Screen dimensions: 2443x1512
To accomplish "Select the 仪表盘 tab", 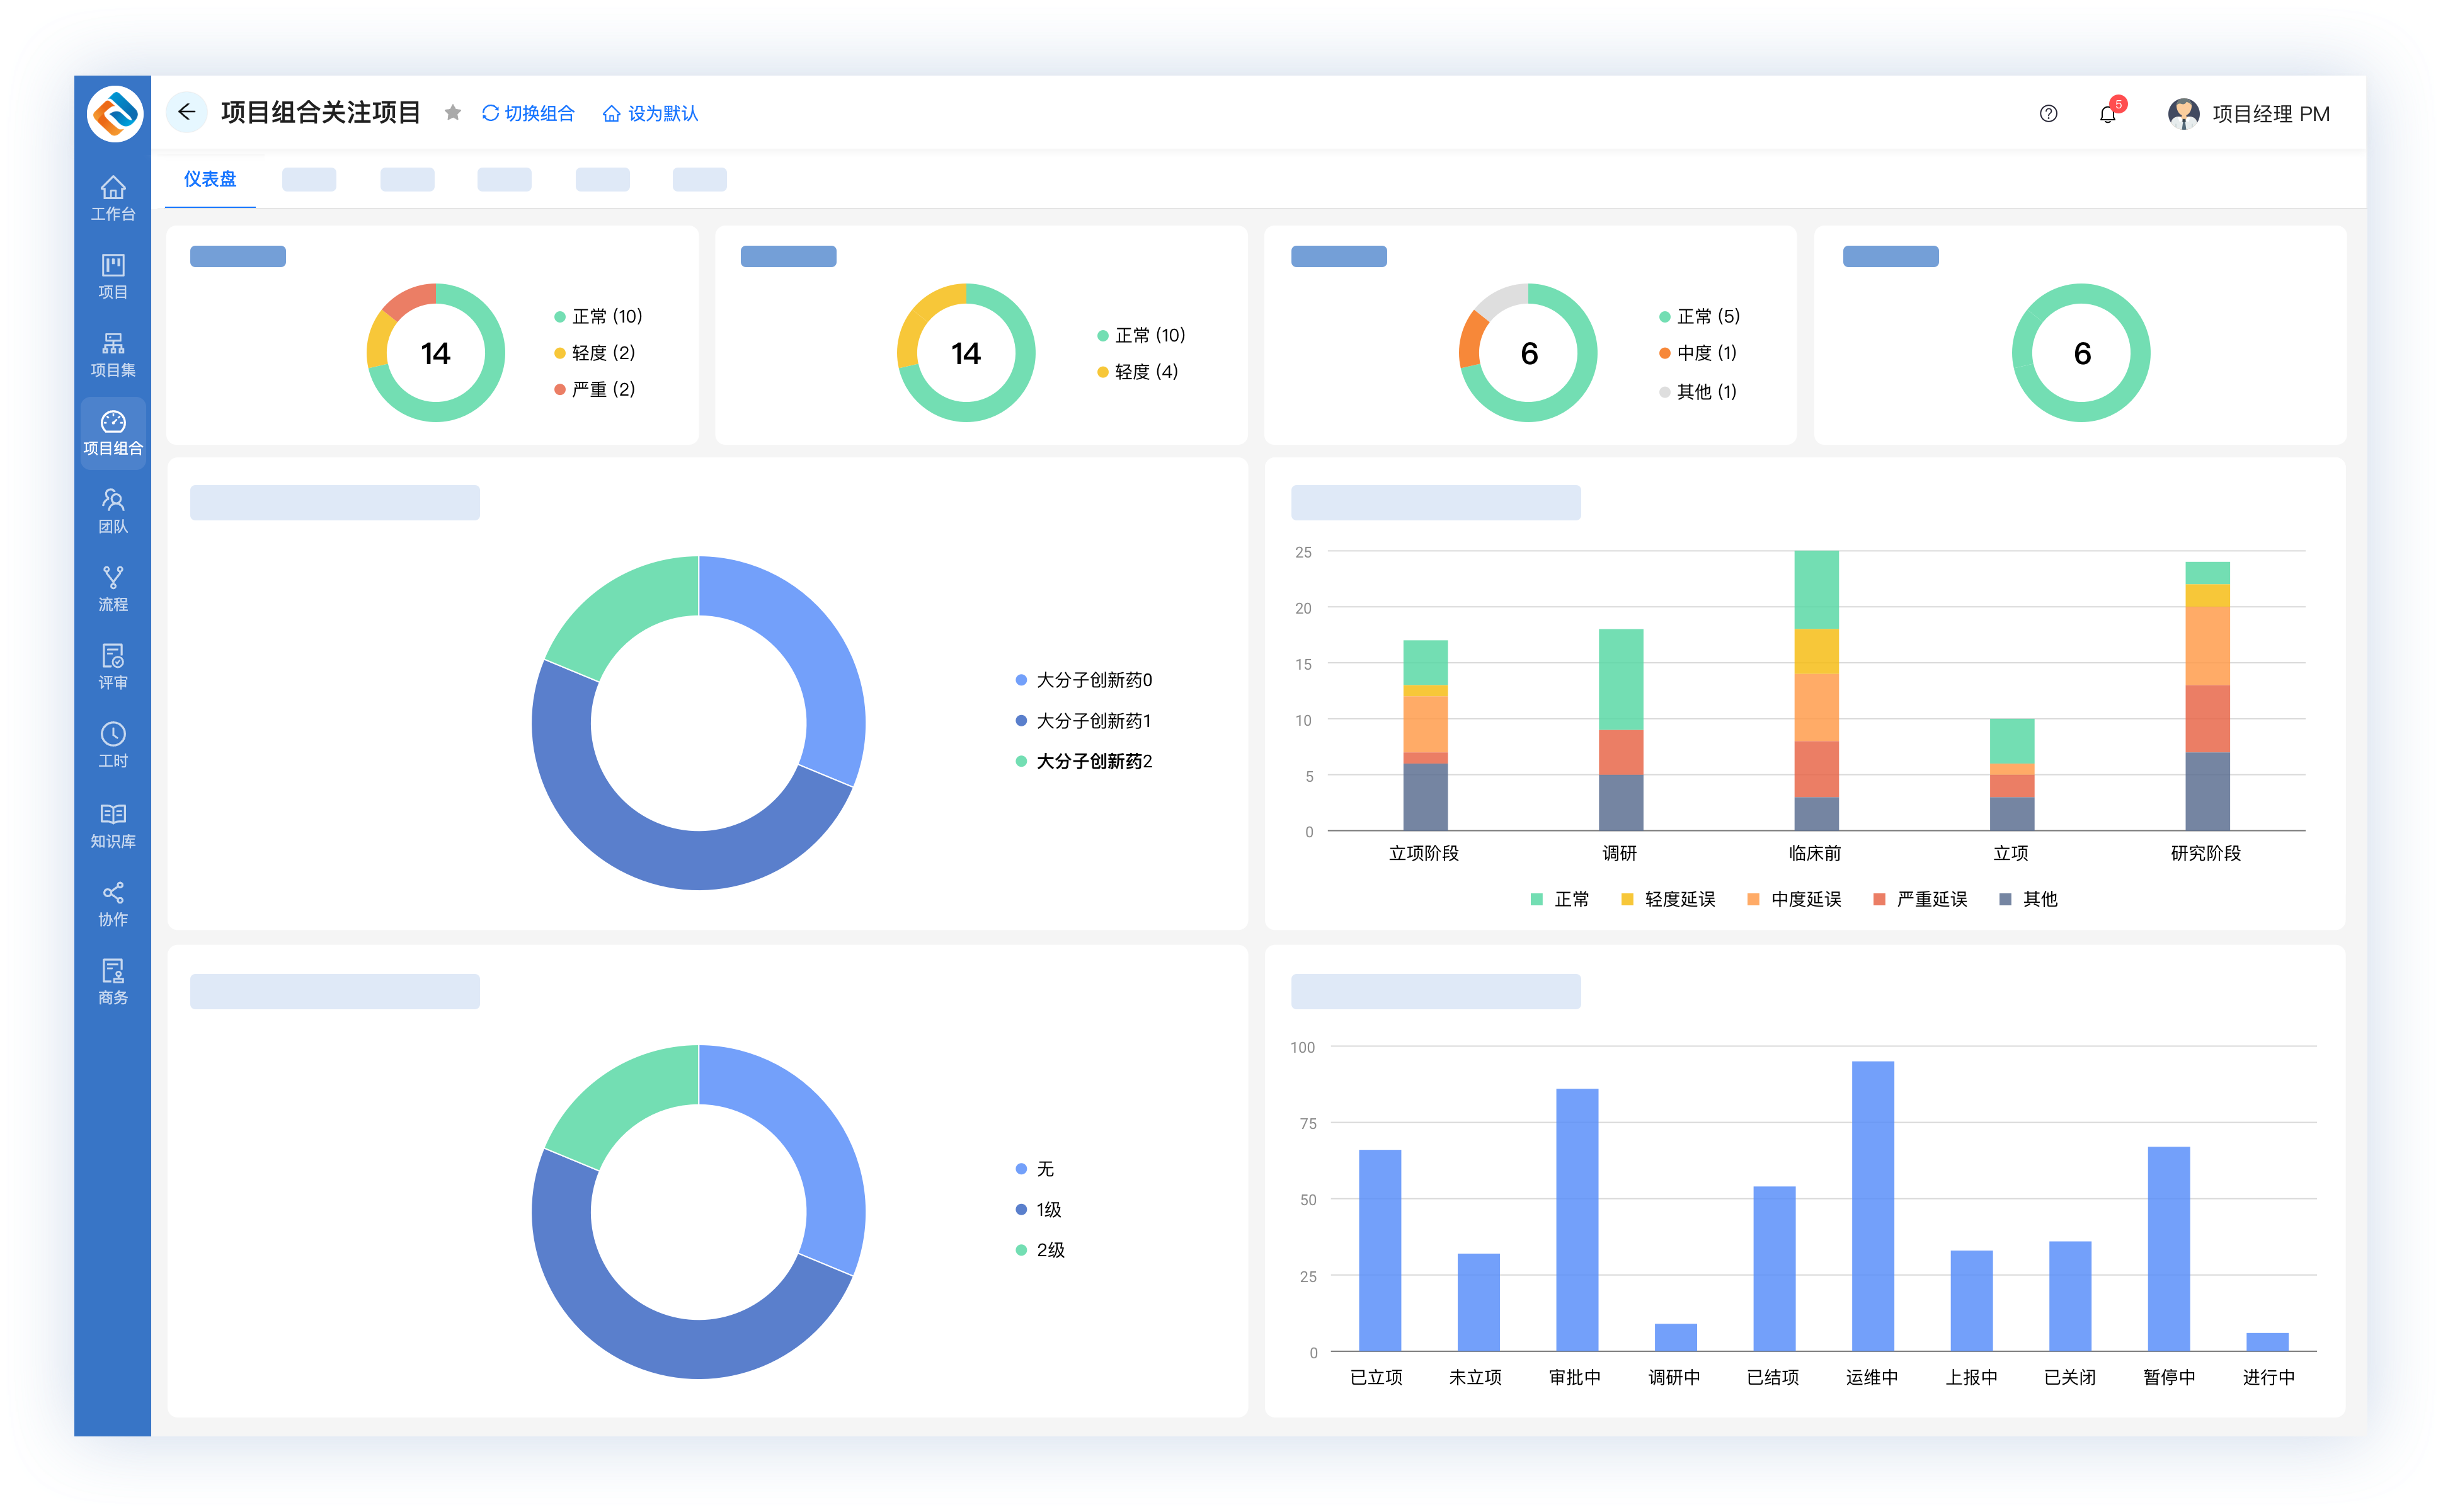I will click(x=210, y=179).
